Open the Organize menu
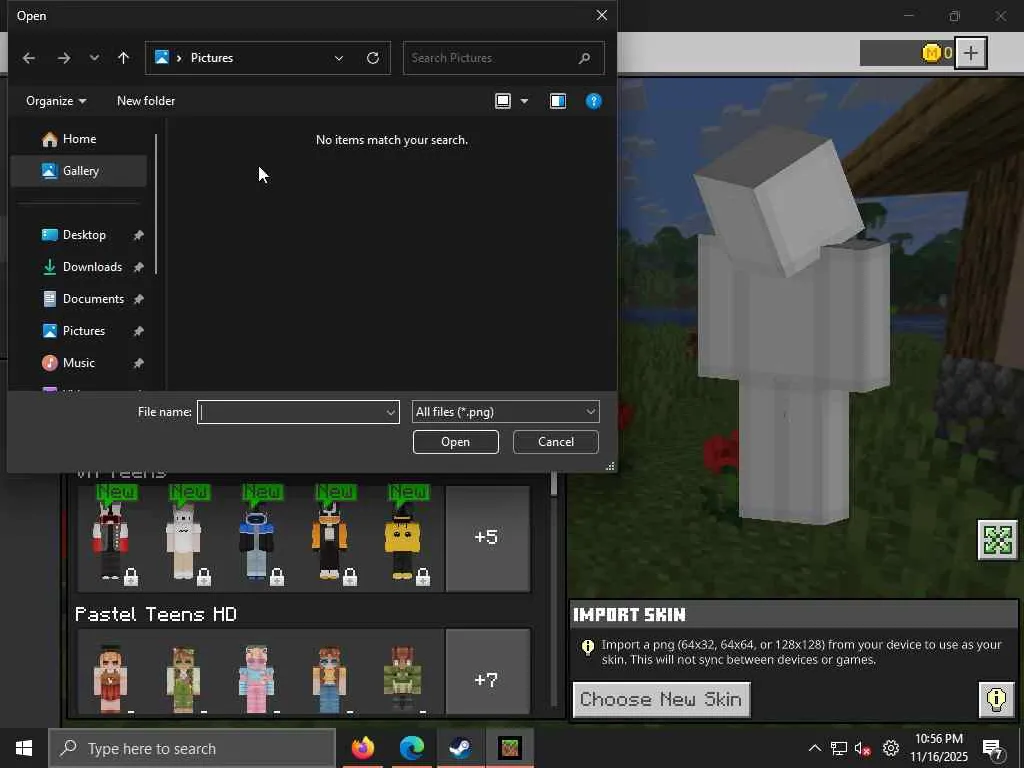1024x768 pixels. pos(56,101)
